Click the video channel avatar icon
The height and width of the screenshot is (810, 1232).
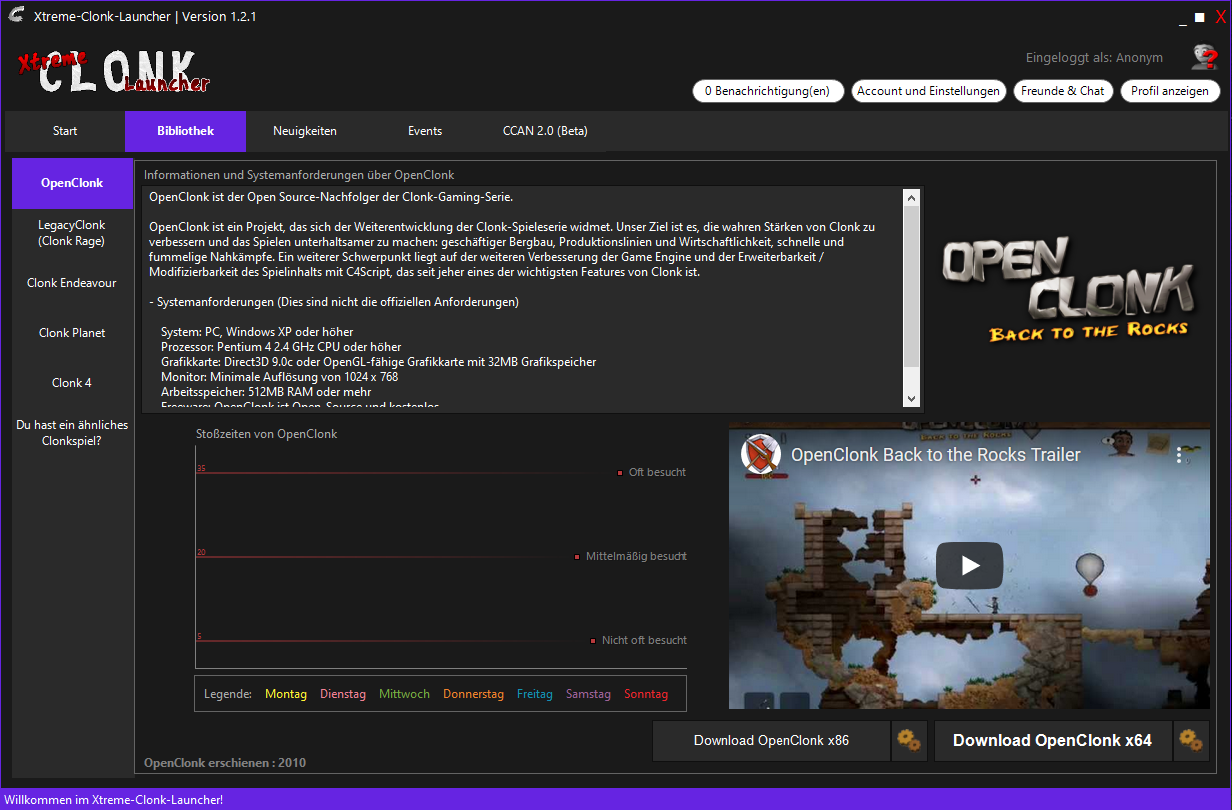coord(760,455)
